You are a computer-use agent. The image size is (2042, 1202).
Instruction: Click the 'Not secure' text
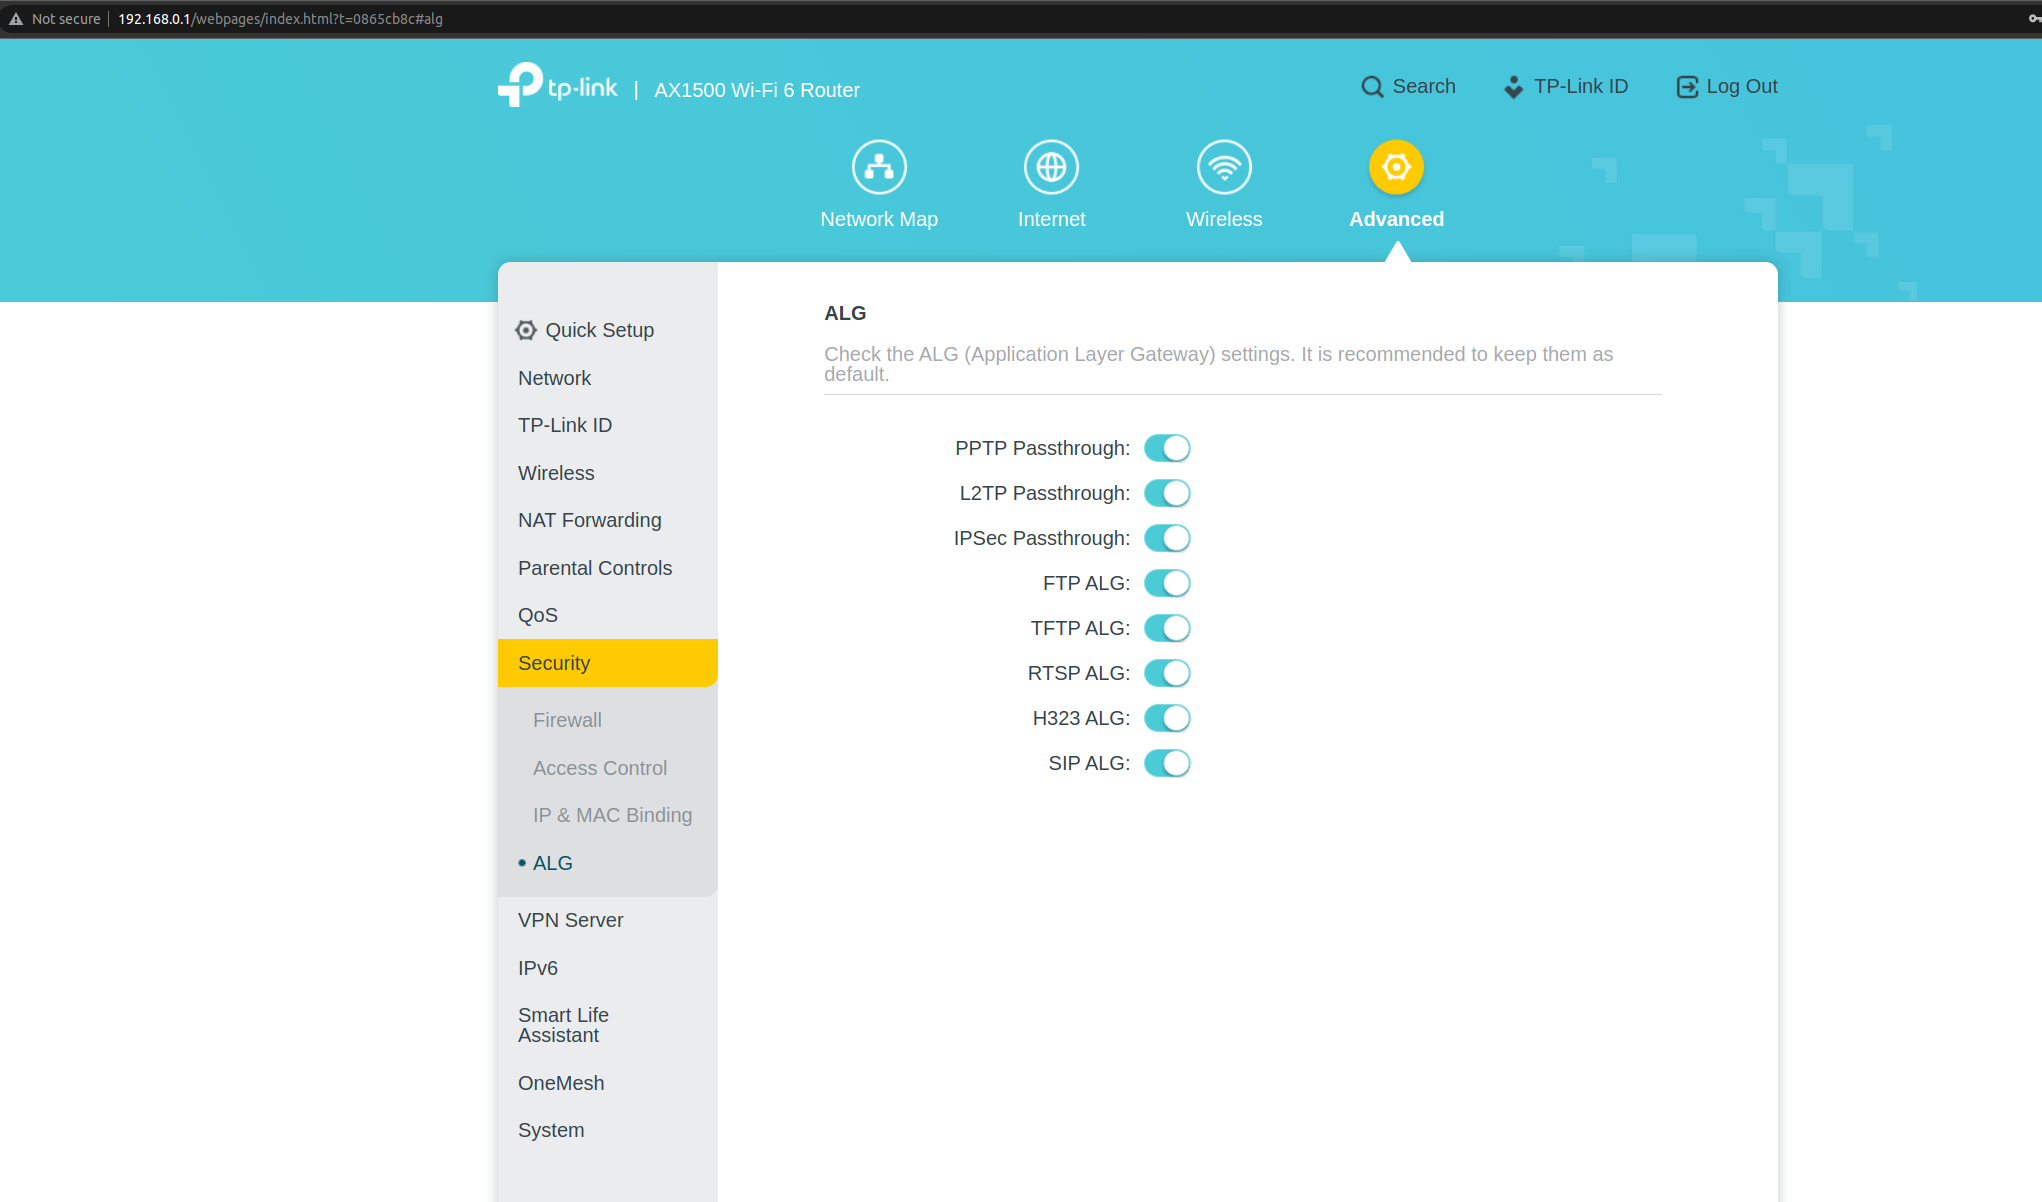tap(66, 19)
